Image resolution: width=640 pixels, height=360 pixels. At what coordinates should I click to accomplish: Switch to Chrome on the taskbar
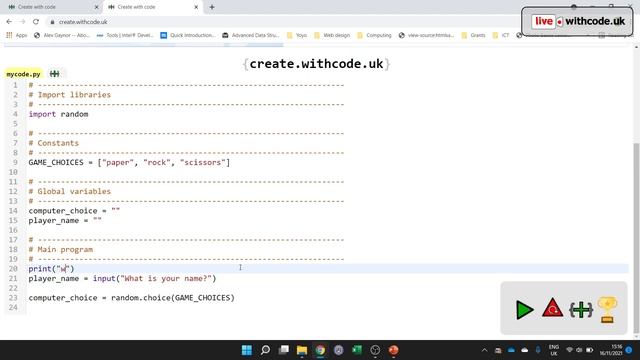click(320, 350)
